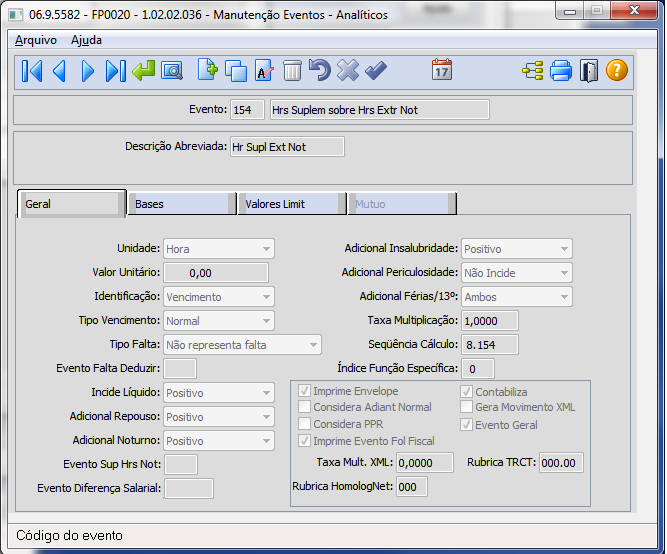Expand the Identificação dropdown
This screenshot has width=667, height=554.
266,297
